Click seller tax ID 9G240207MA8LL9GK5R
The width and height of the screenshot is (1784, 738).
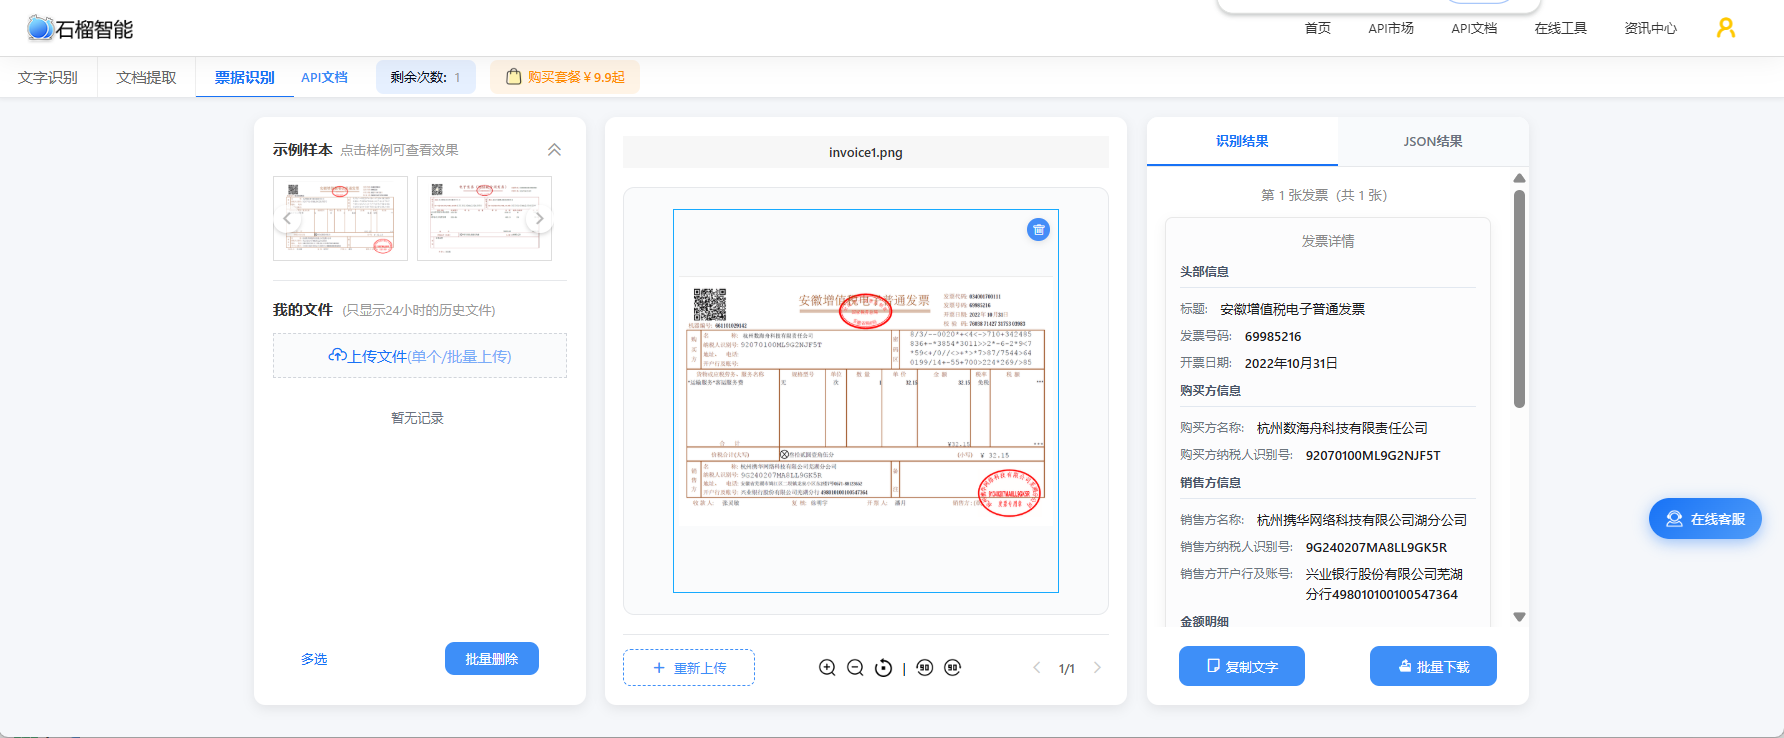coord(1376,547)
